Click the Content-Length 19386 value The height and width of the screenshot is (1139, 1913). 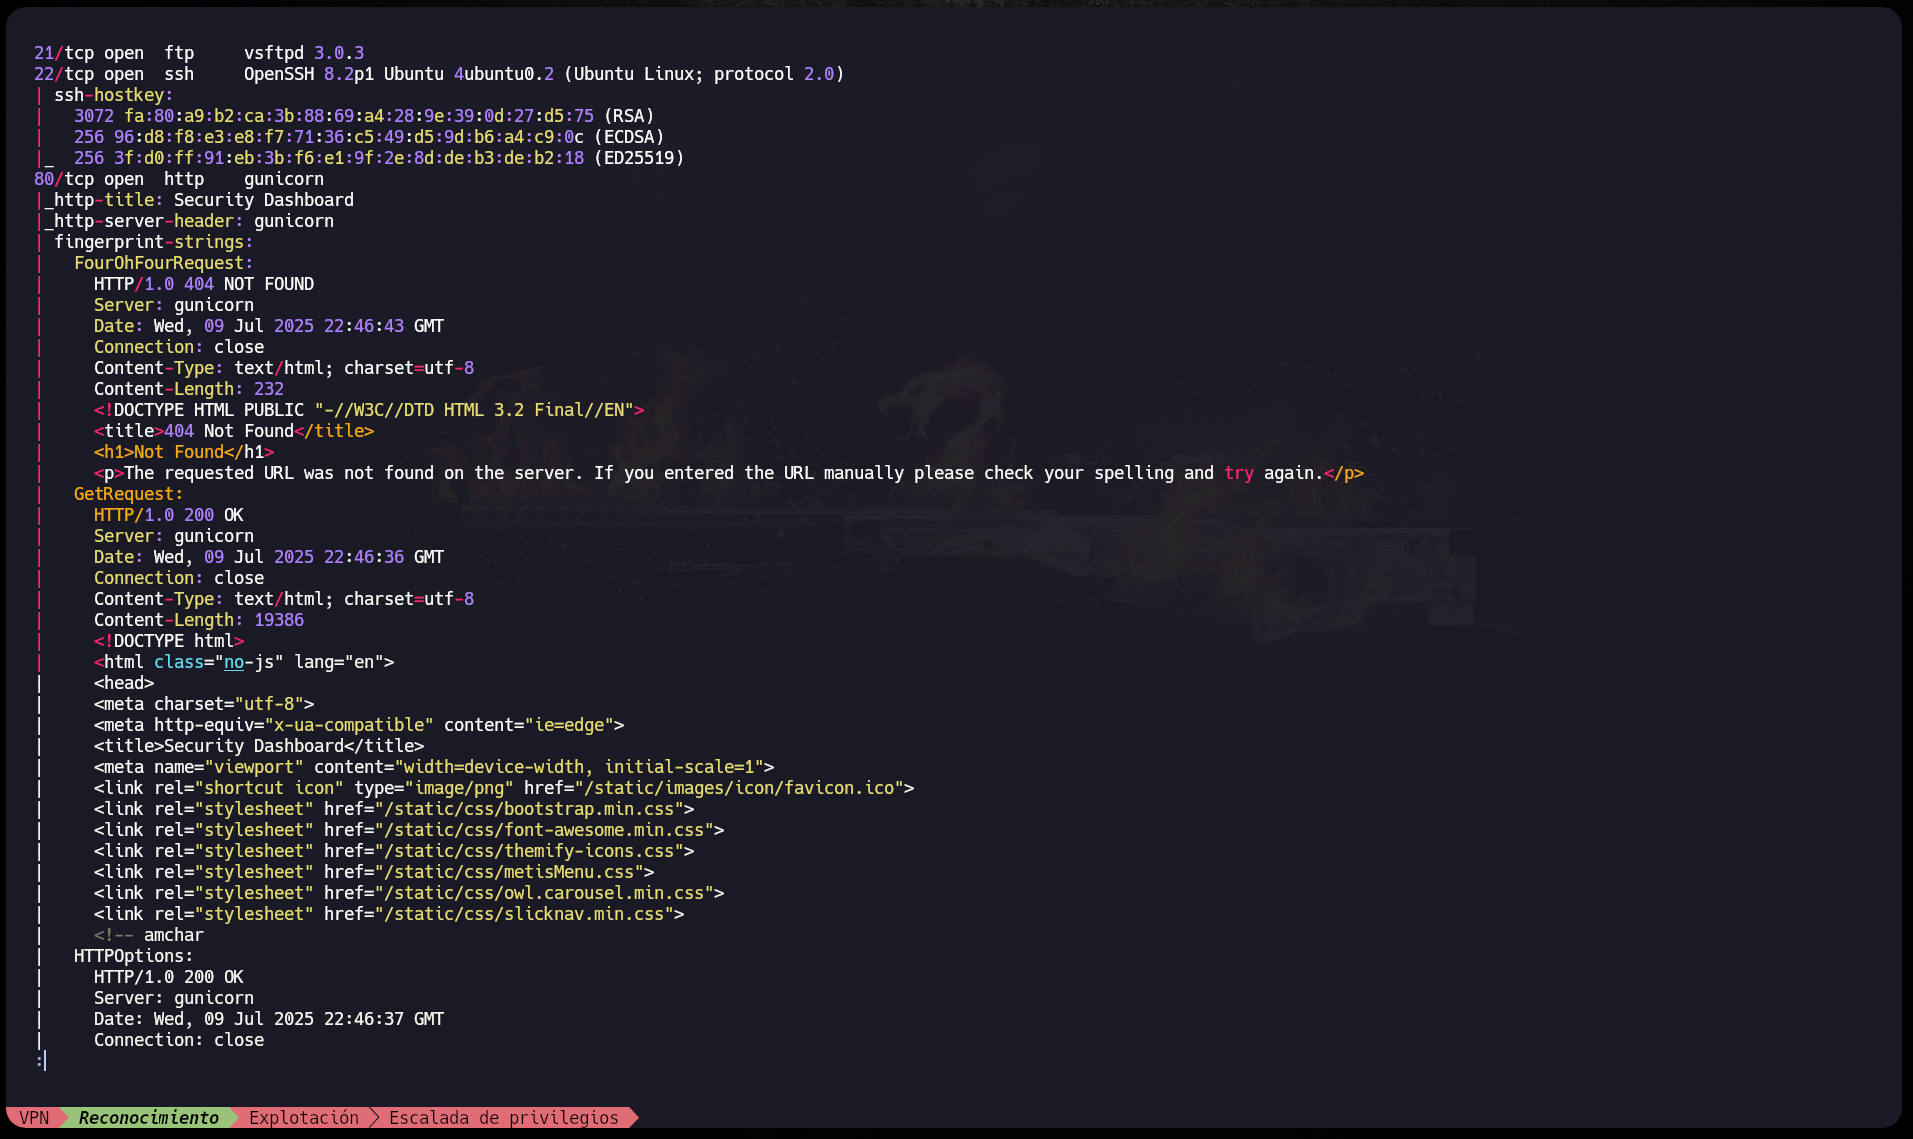[278, 620]
